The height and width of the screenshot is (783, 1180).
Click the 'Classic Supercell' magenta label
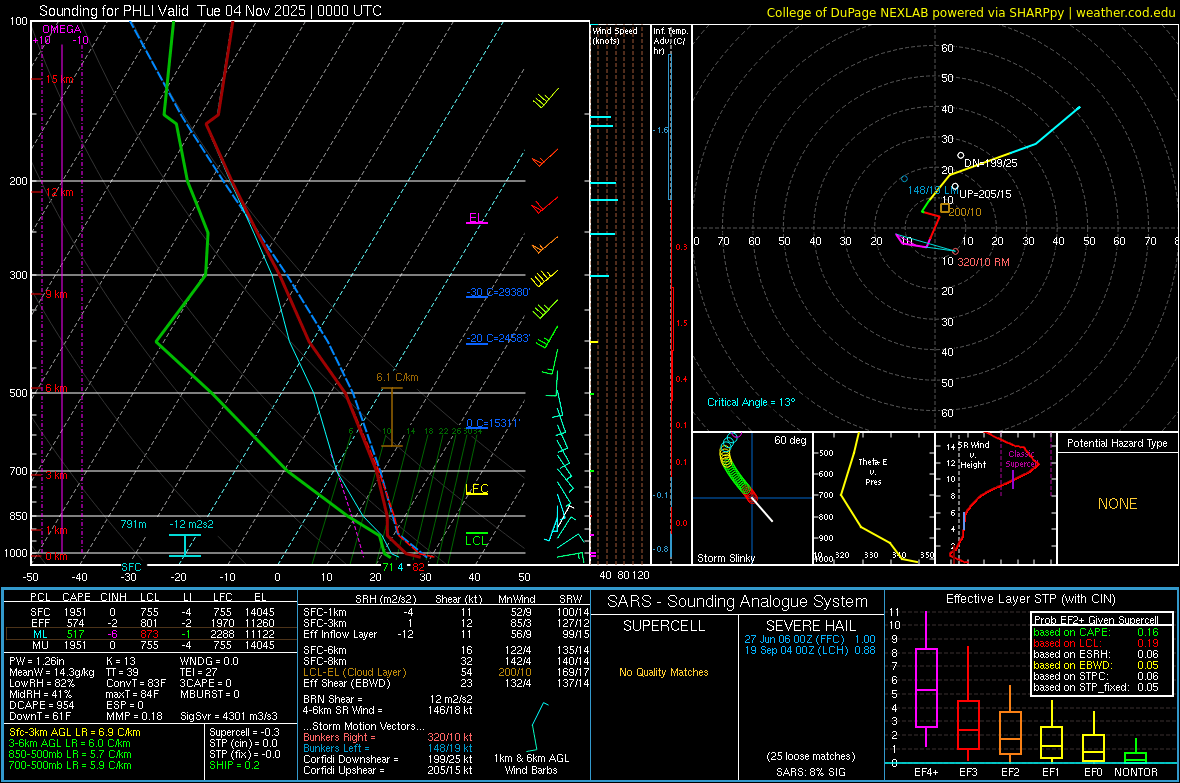click(1021, 459)
